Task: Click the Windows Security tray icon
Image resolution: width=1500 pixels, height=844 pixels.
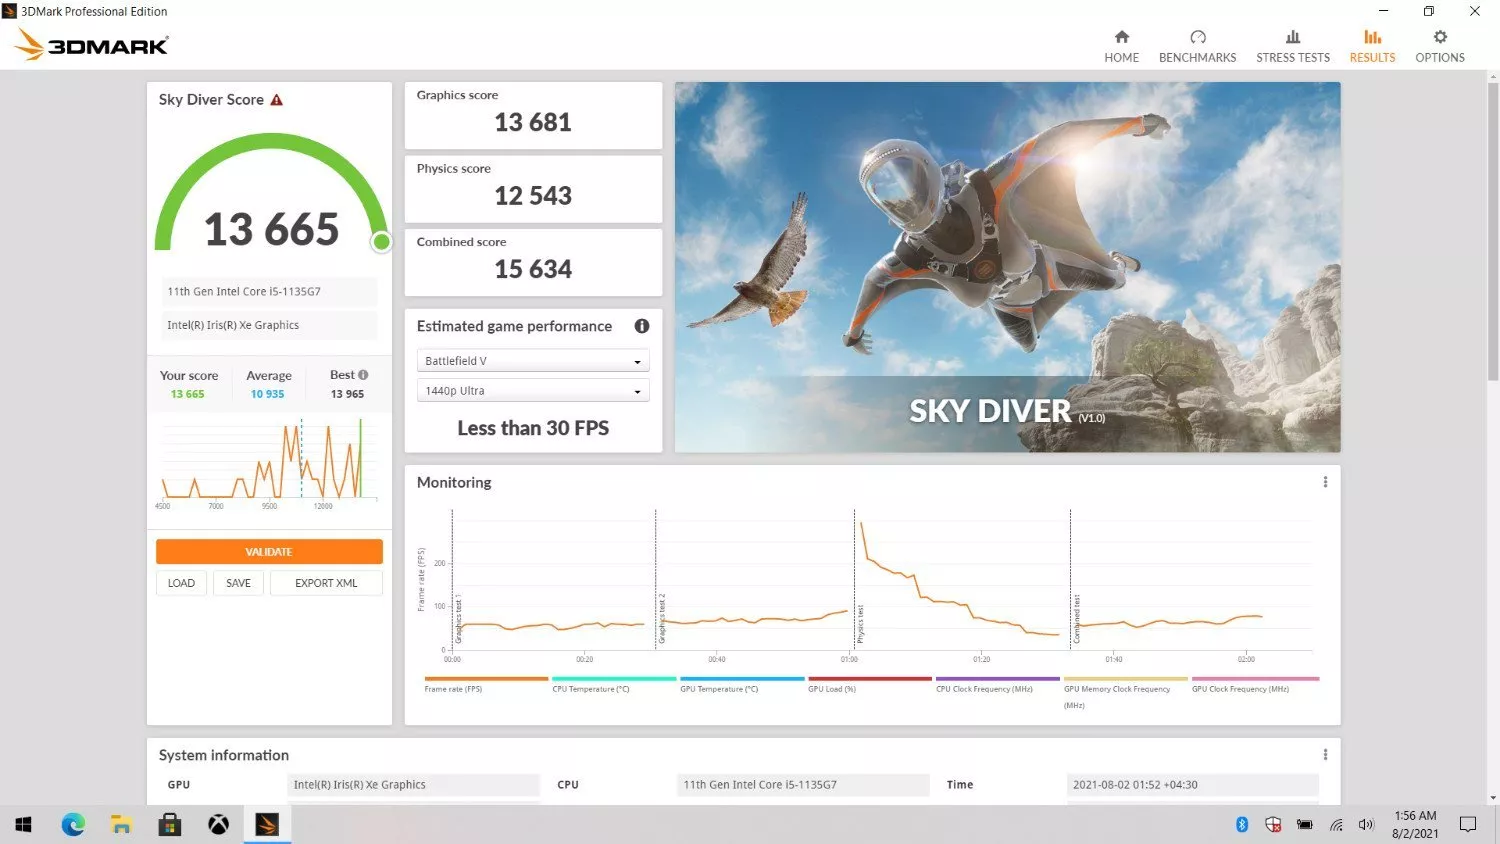Action: [x=1273, y=825]
